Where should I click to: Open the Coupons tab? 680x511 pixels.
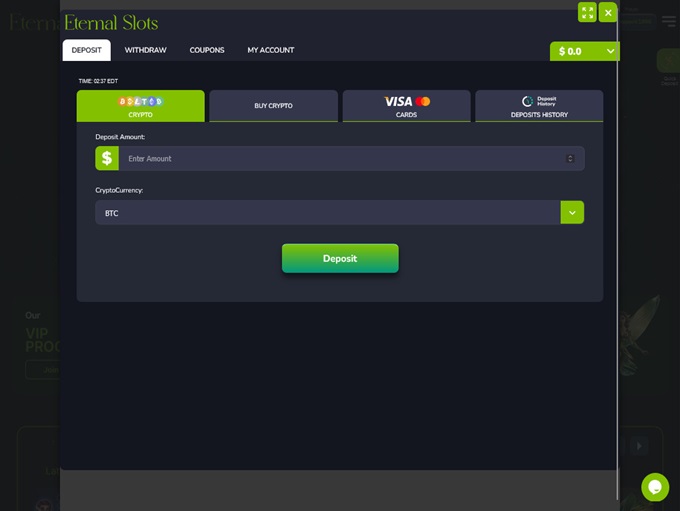[207, 50]
